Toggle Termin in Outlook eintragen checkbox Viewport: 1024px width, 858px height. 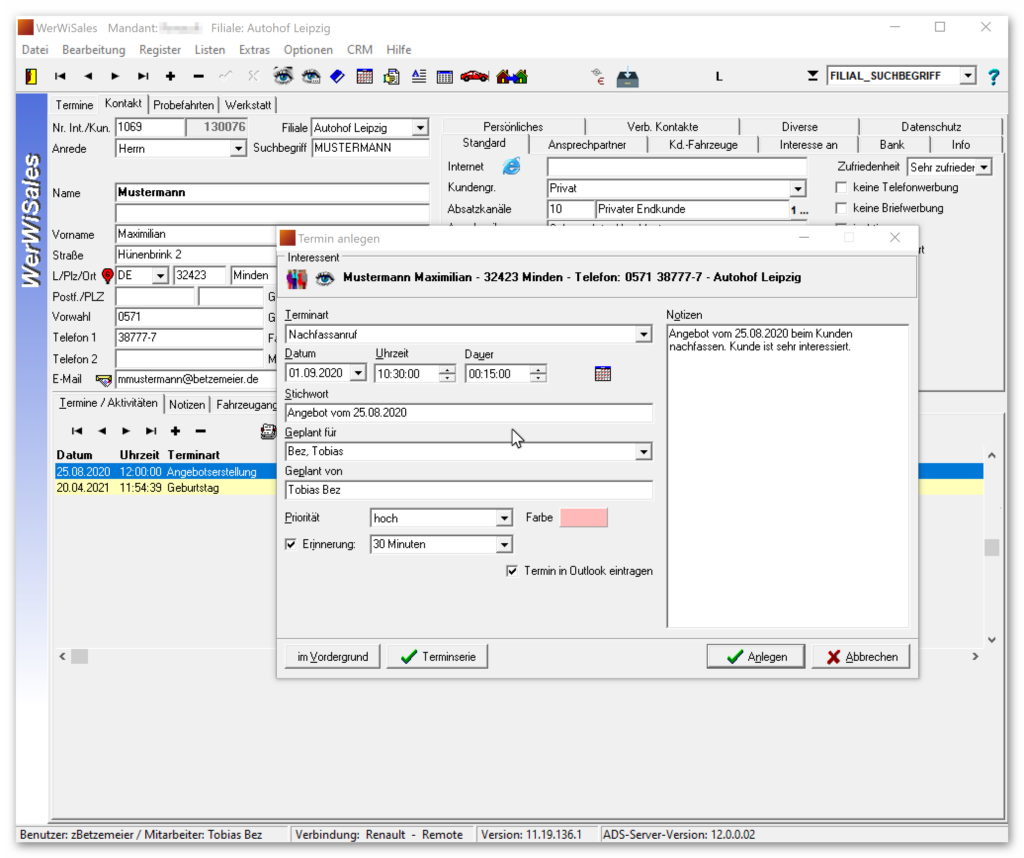[512, 571]
